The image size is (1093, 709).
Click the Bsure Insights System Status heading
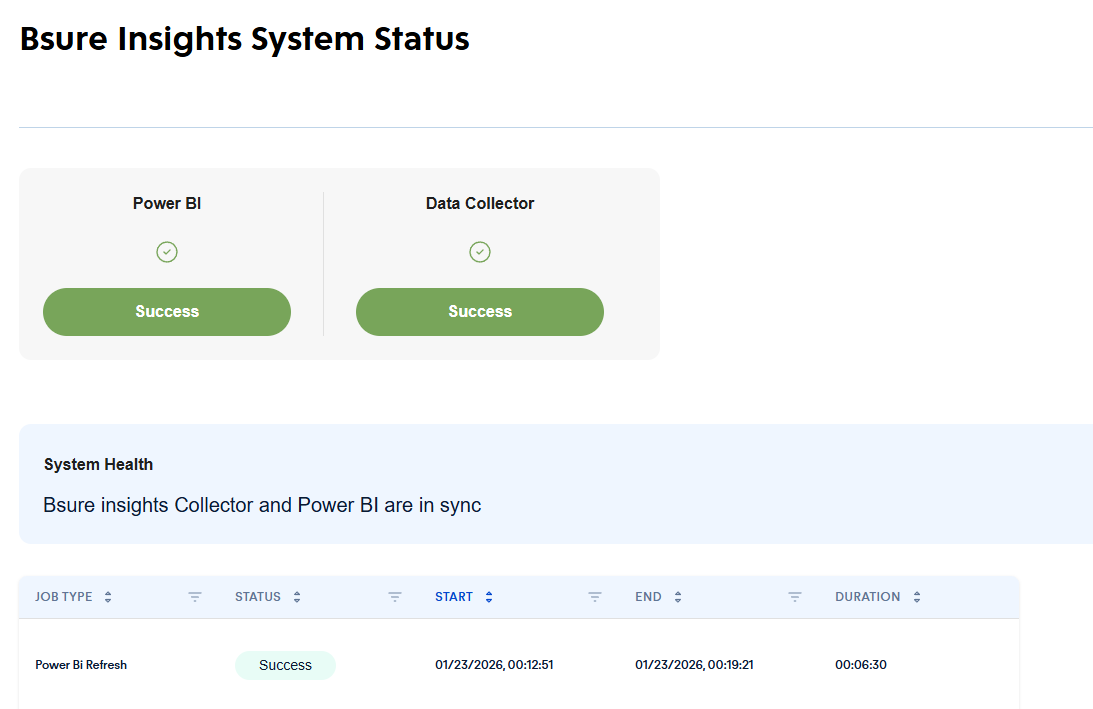(x=245, y=39)
